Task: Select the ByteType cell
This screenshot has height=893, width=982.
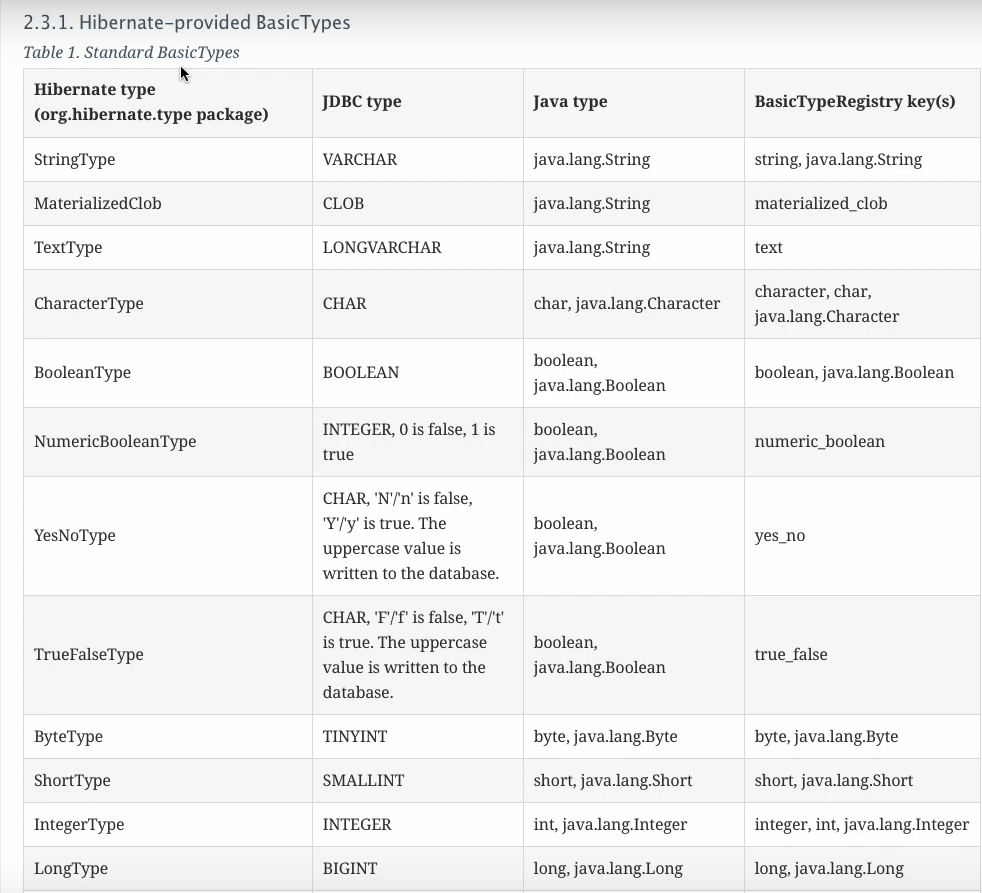Action: point(168,736)
